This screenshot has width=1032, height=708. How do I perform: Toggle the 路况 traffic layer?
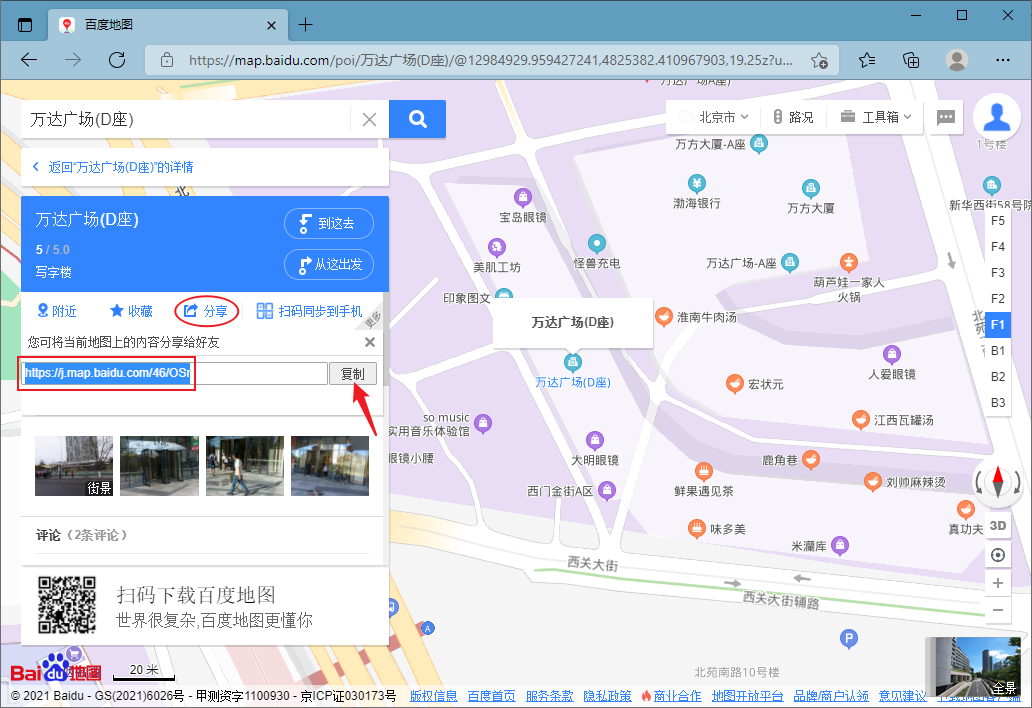click(x=793, y=117)
